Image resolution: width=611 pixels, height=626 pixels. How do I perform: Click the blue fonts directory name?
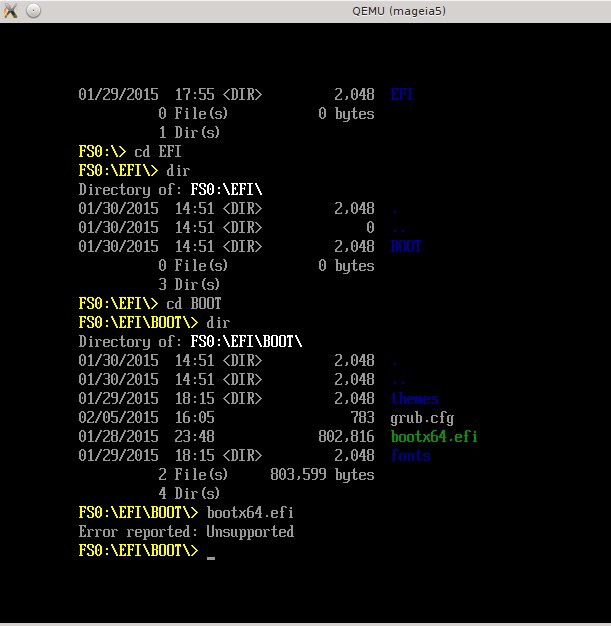tap(410, 456)
